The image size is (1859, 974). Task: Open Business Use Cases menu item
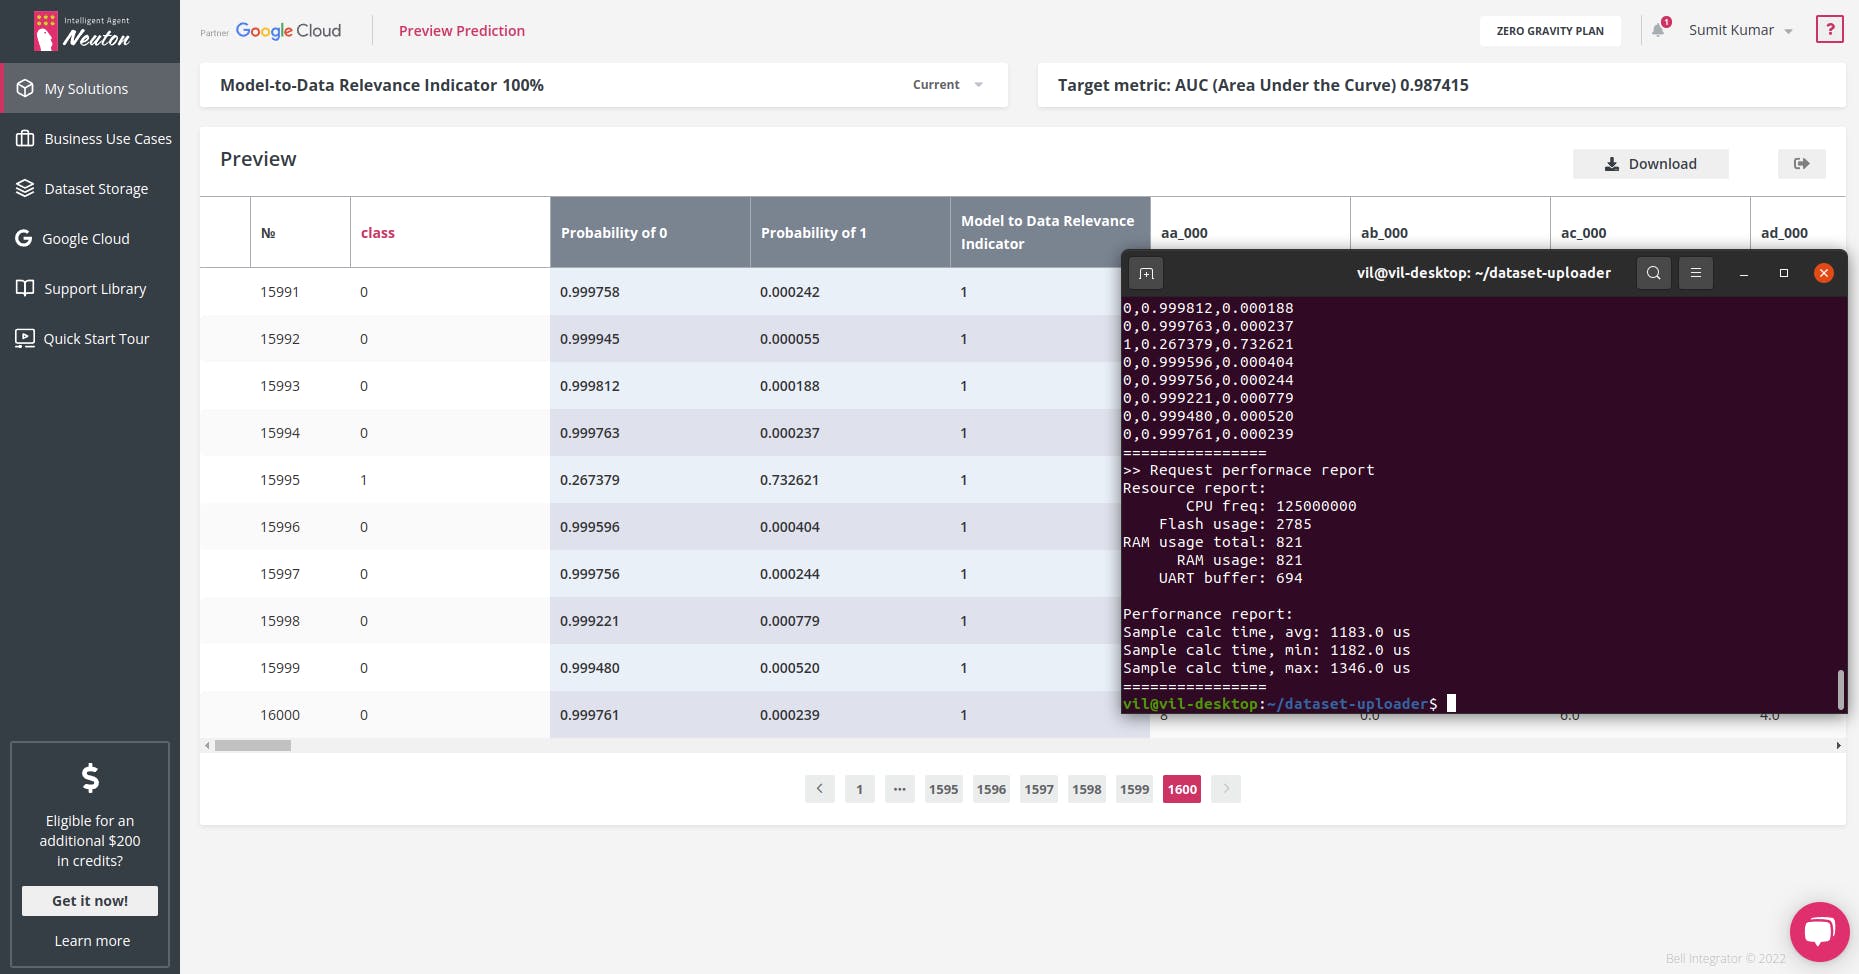pyautogui.click(x=90, y=138)
